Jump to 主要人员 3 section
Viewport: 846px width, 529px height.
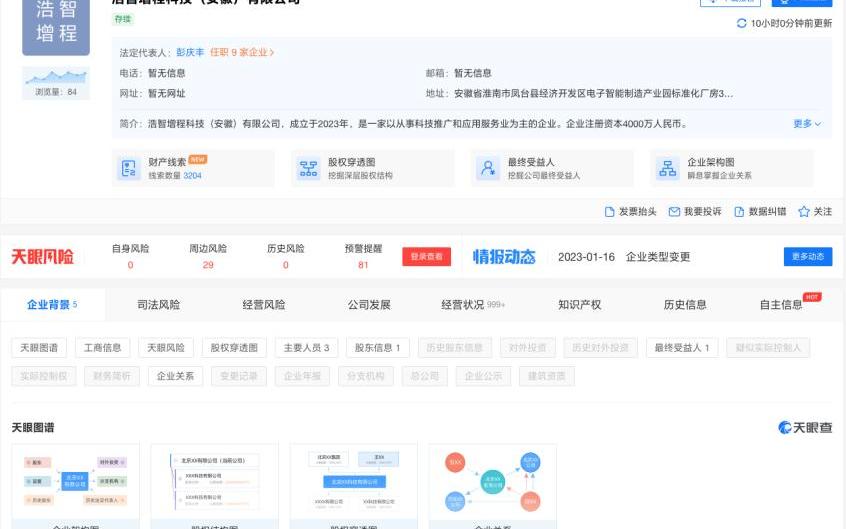pos(306,348)
